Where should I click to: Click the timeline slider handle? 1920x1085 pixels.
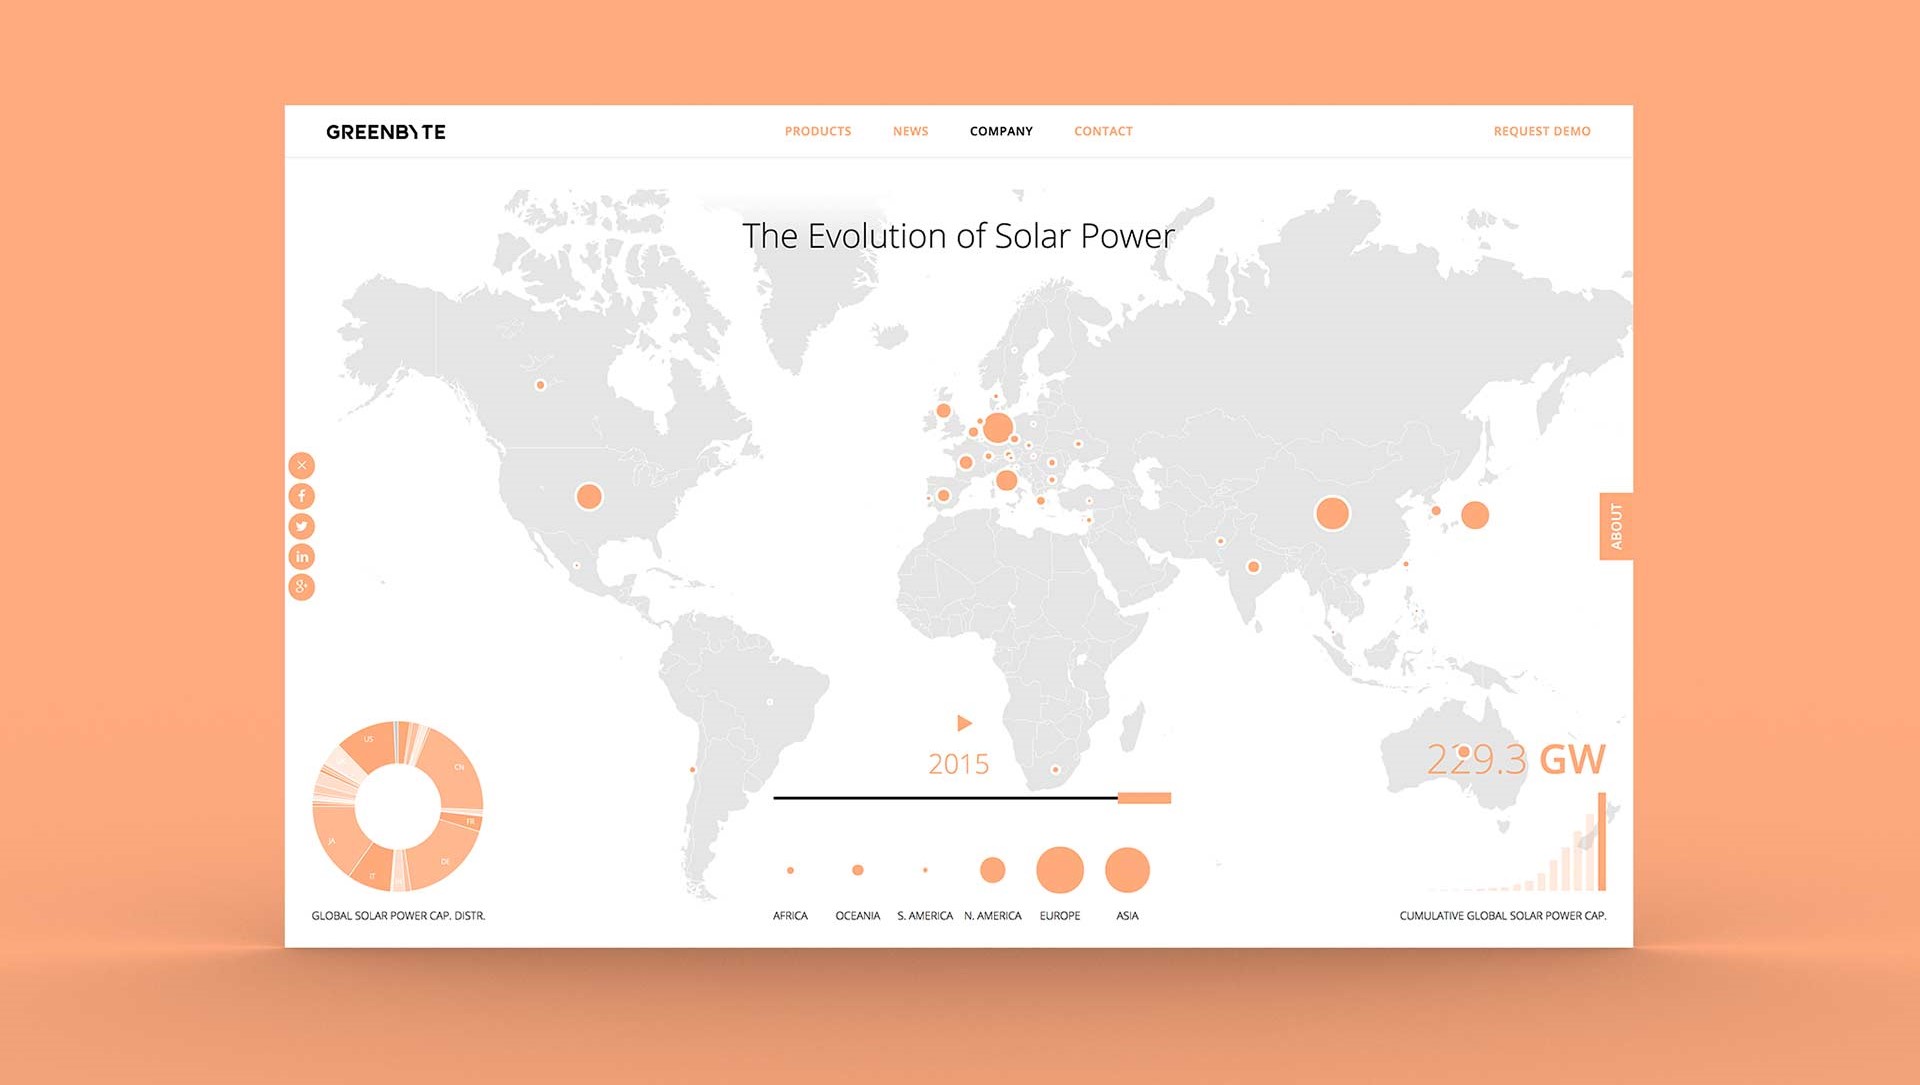tap(1144, 798)
